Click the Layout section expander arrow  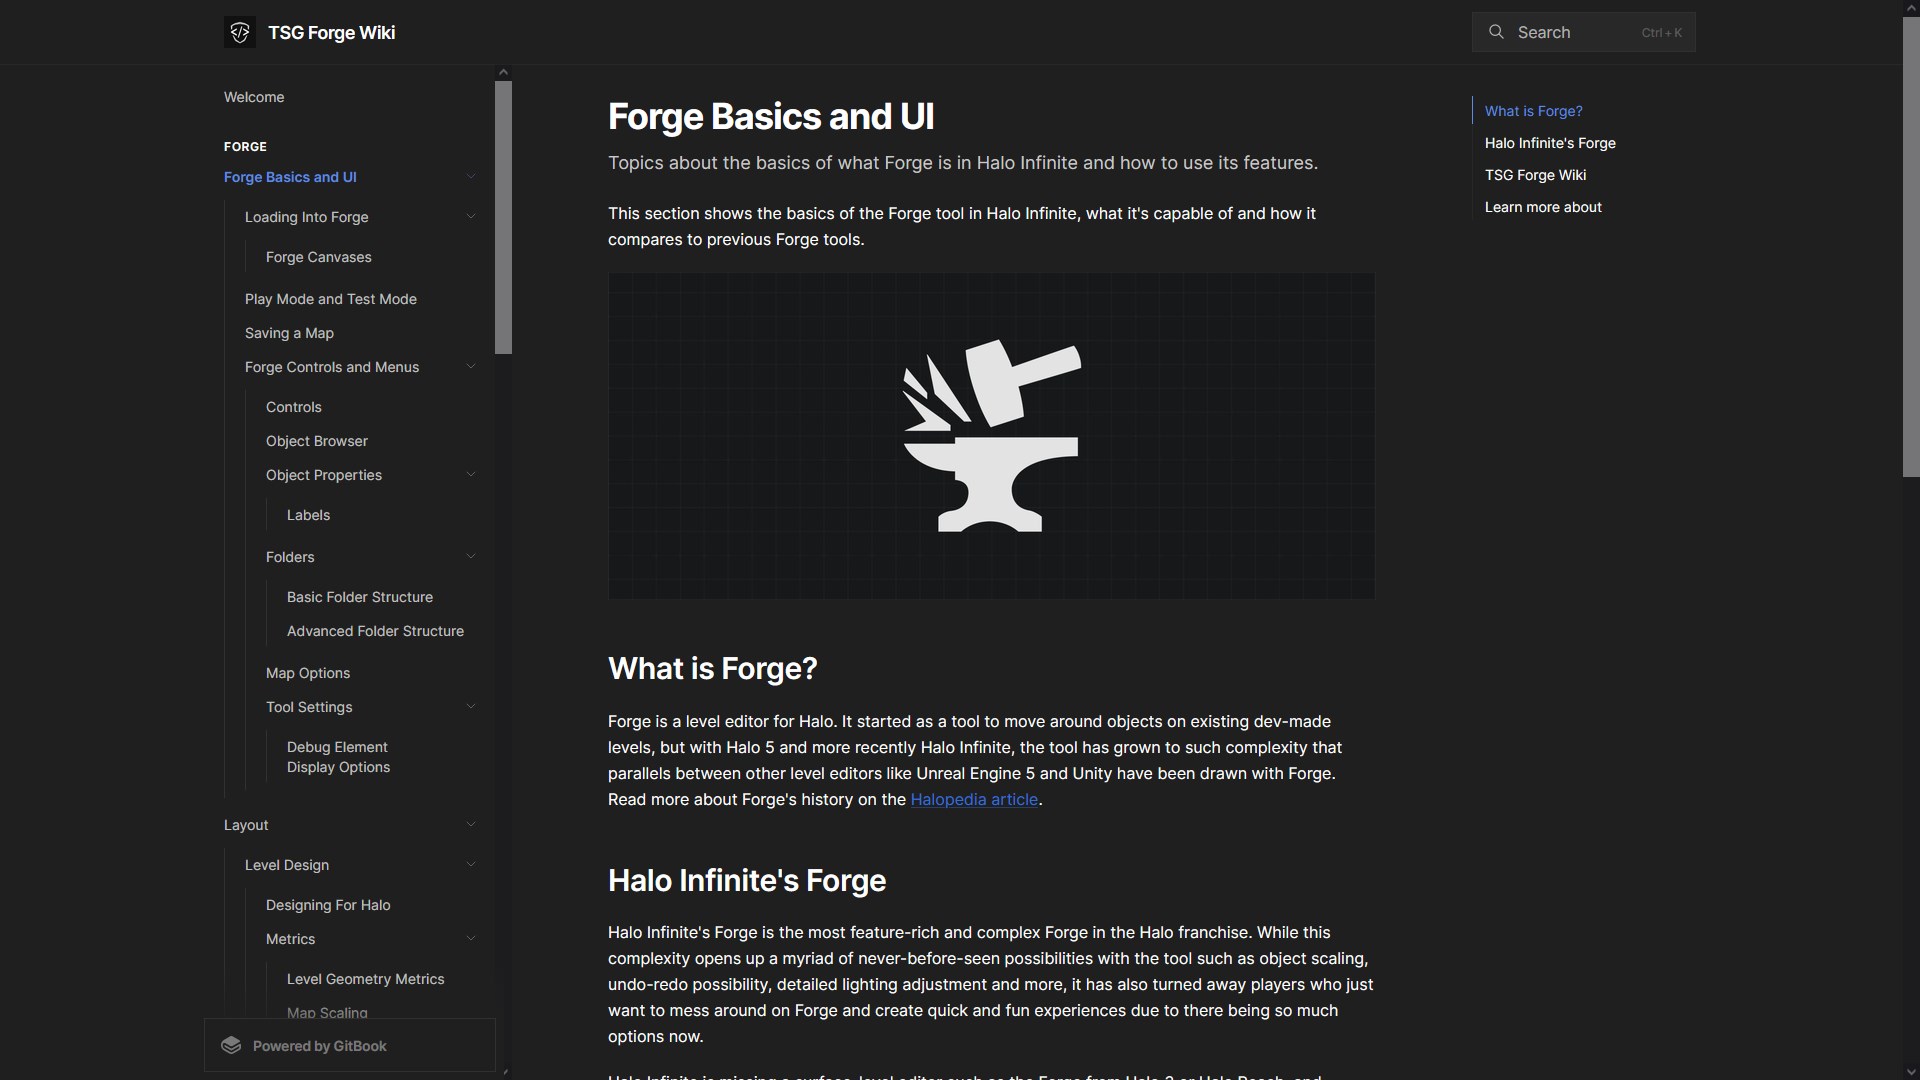471,825
